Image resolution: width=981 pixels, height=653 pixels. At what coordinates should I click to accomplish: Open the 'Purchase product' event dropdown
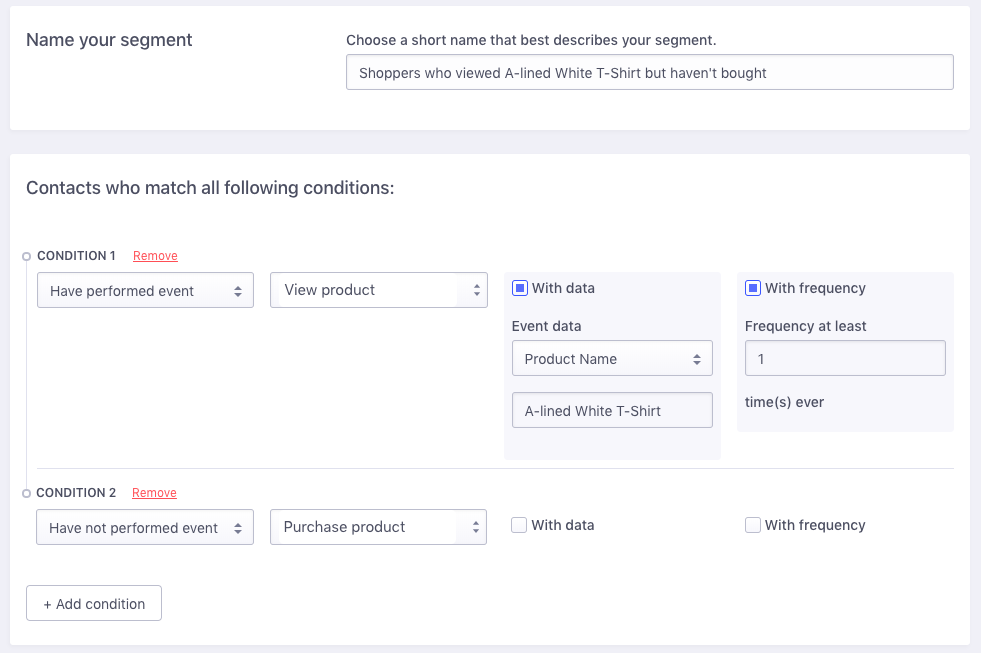click(x=378, y=527)
